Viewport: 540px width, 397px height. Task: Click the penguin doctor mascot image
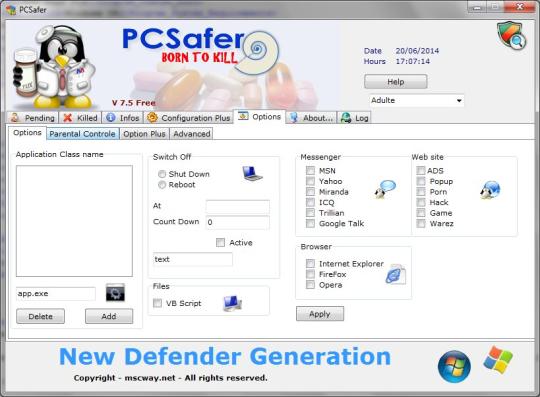coord(54,66)
